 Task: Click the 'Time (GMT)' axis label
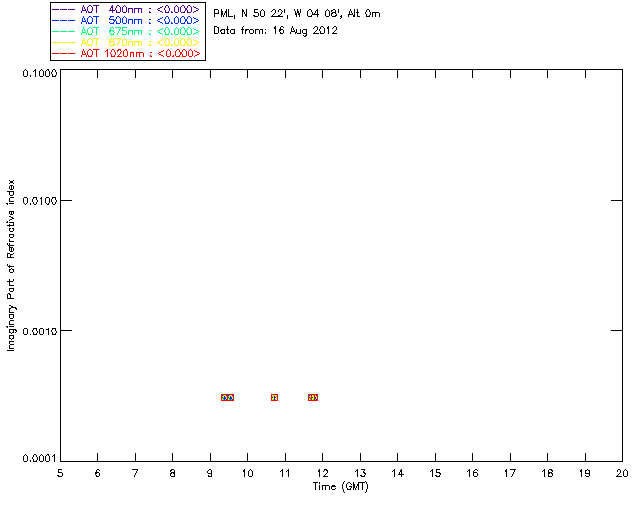(341, 487)
